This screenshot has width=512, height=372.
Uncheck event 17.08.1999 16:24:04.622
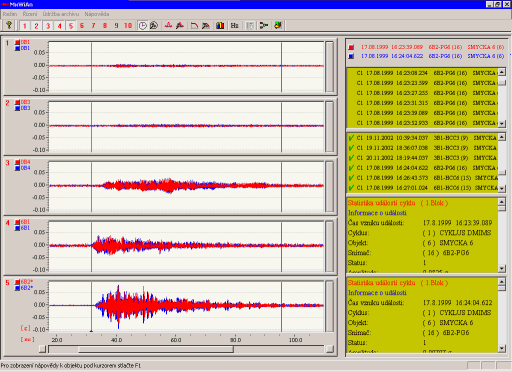(x=351, y=168)
